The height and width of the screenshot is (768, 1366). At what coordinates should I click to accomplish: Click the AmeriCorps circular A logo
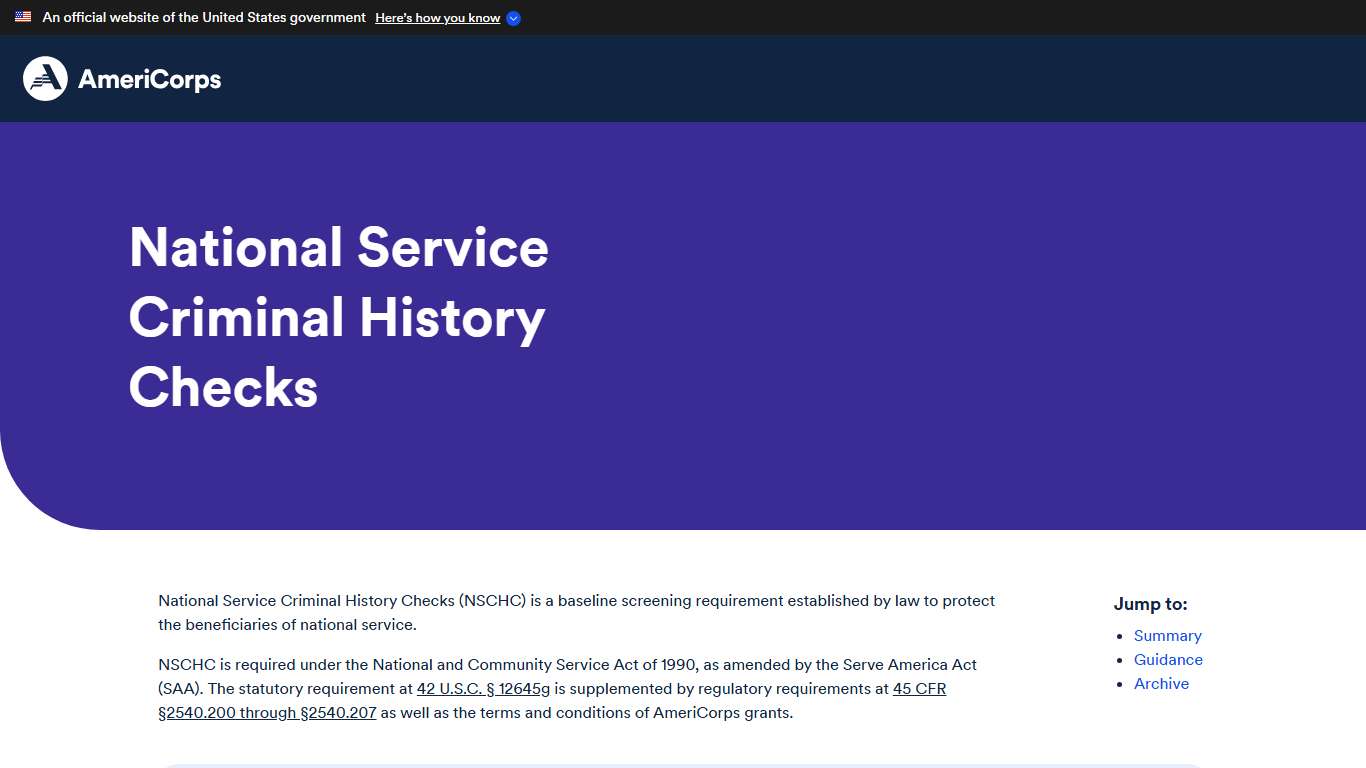pyautogui.click(x=45, y=79)
